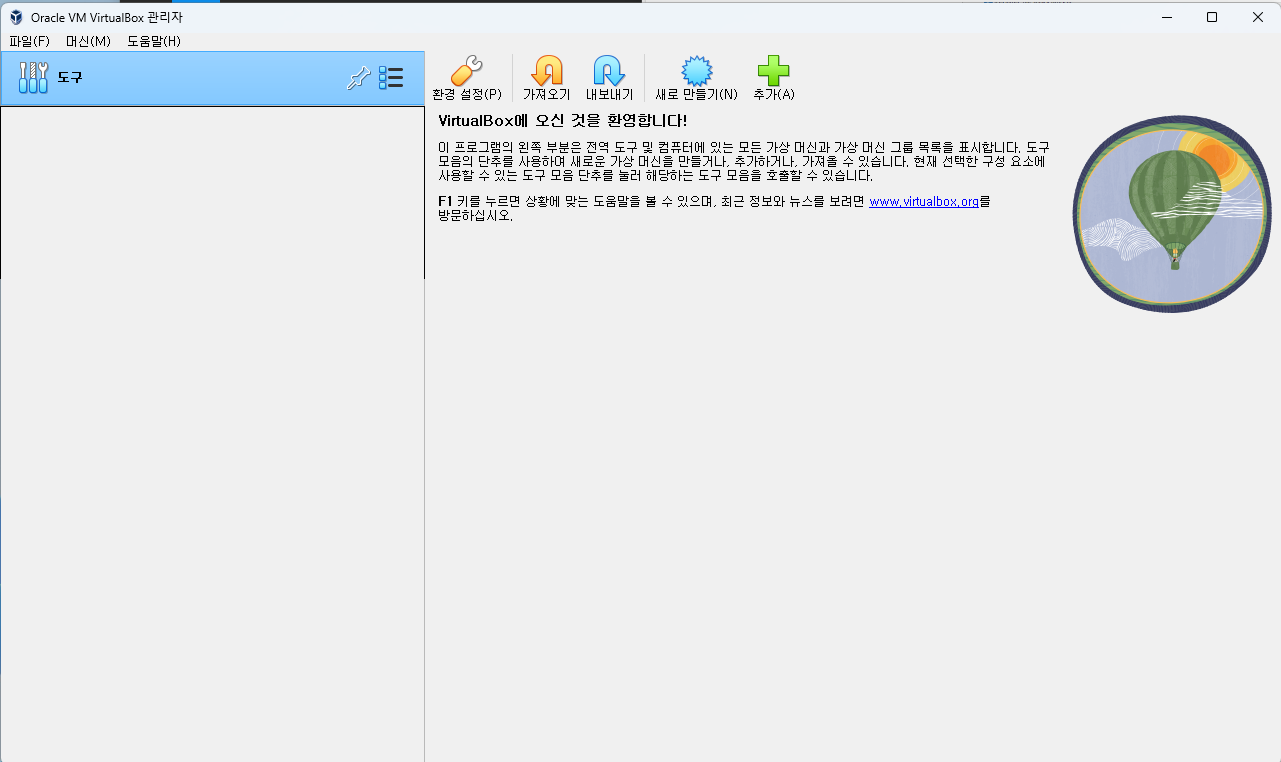Click the welcome heading 'VirtualBox에 오신 것을 환영합니다!'

tap(563, 121)
